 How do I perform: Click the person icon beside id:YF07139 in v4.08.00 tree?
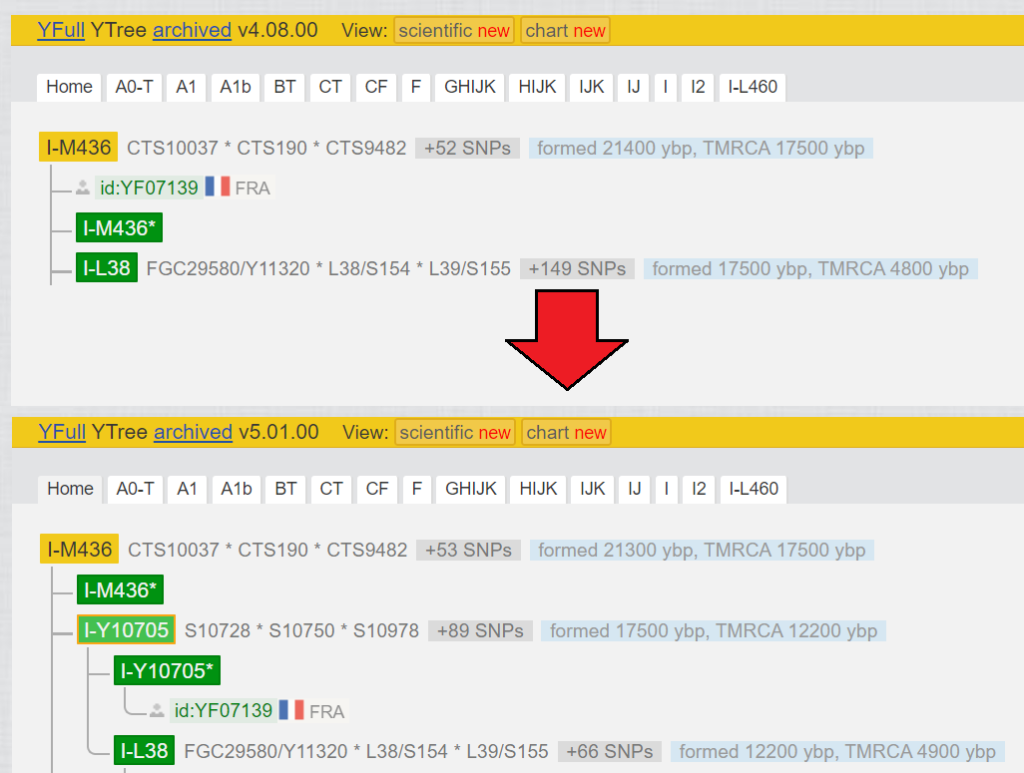tap(82, 188)
